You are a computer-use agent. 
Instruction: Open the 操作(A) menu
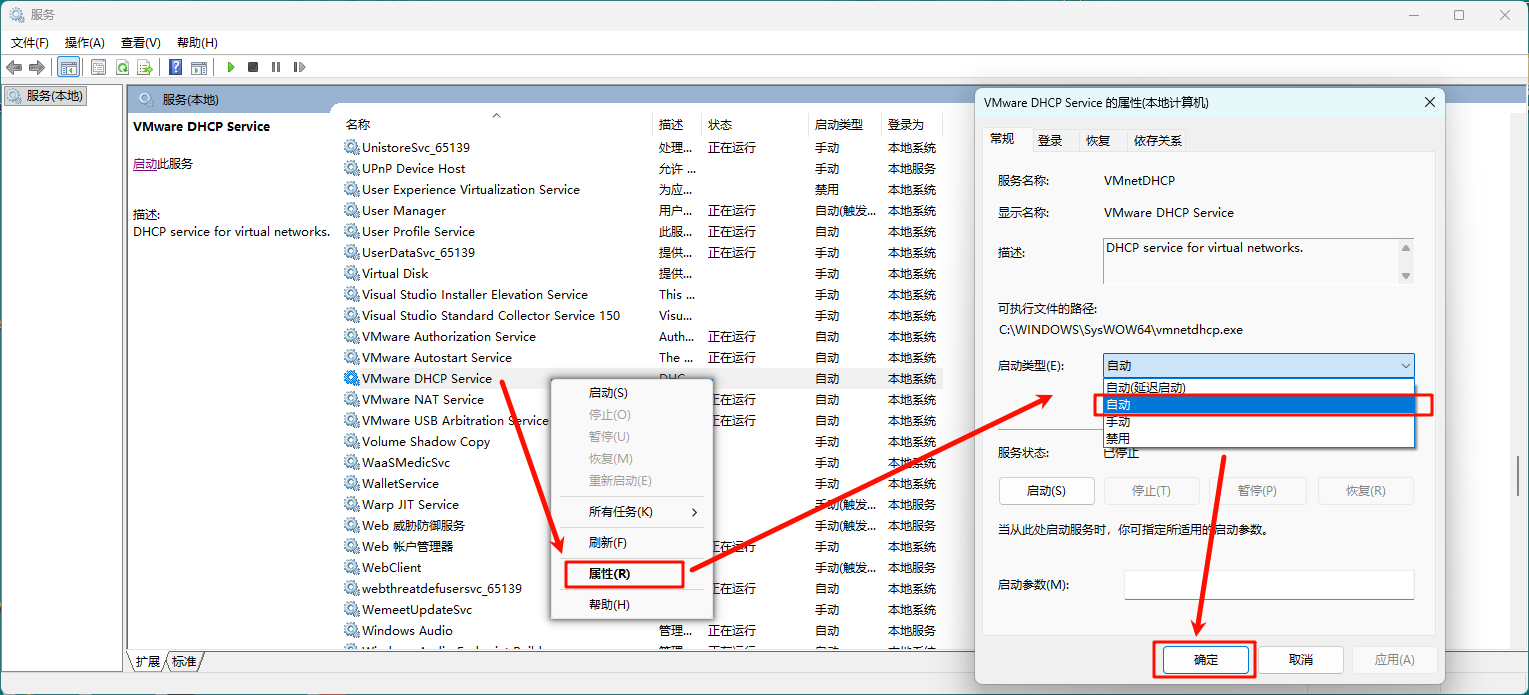point(85,43)
